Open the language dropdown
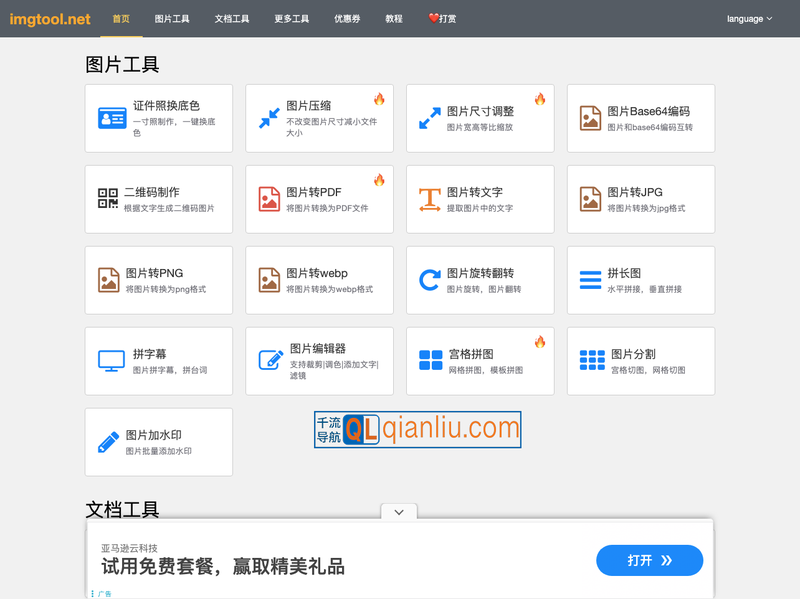Viewport: 800px width, 599px height. click(748, 18)
